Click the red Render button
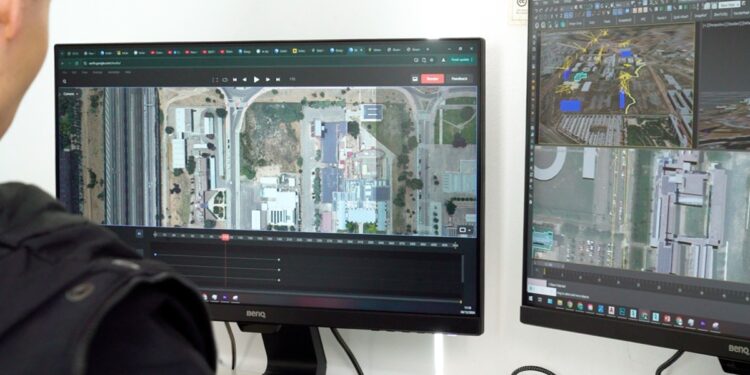 pos(432,78)
